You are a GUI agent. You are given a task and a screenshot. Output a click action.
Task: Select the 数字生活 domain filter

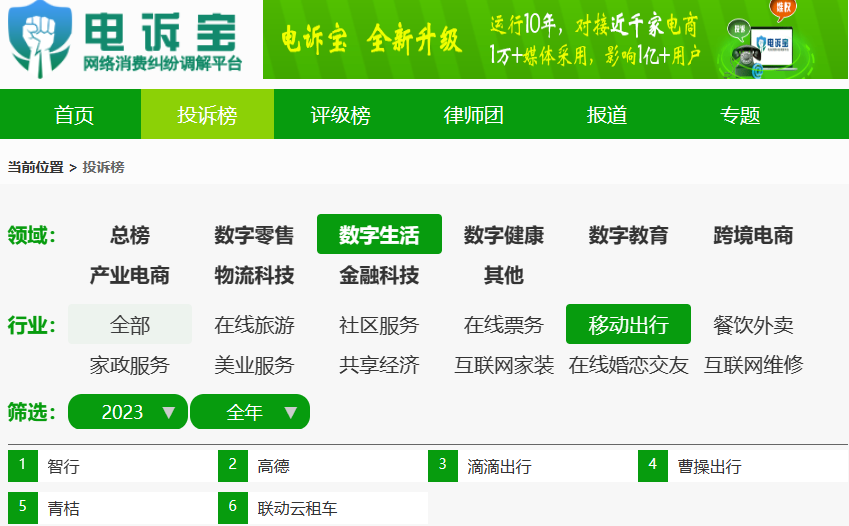(x=379, y=235)
